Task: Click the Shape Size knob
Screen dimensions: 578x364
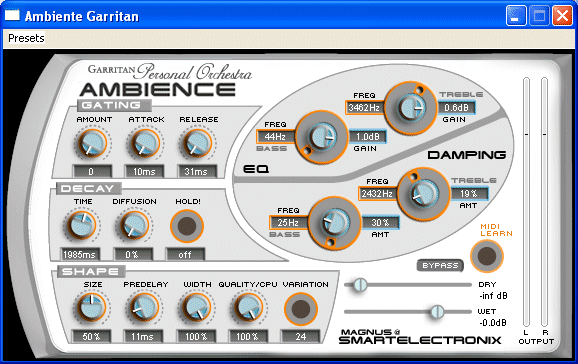Action: [x=91, y=308]
